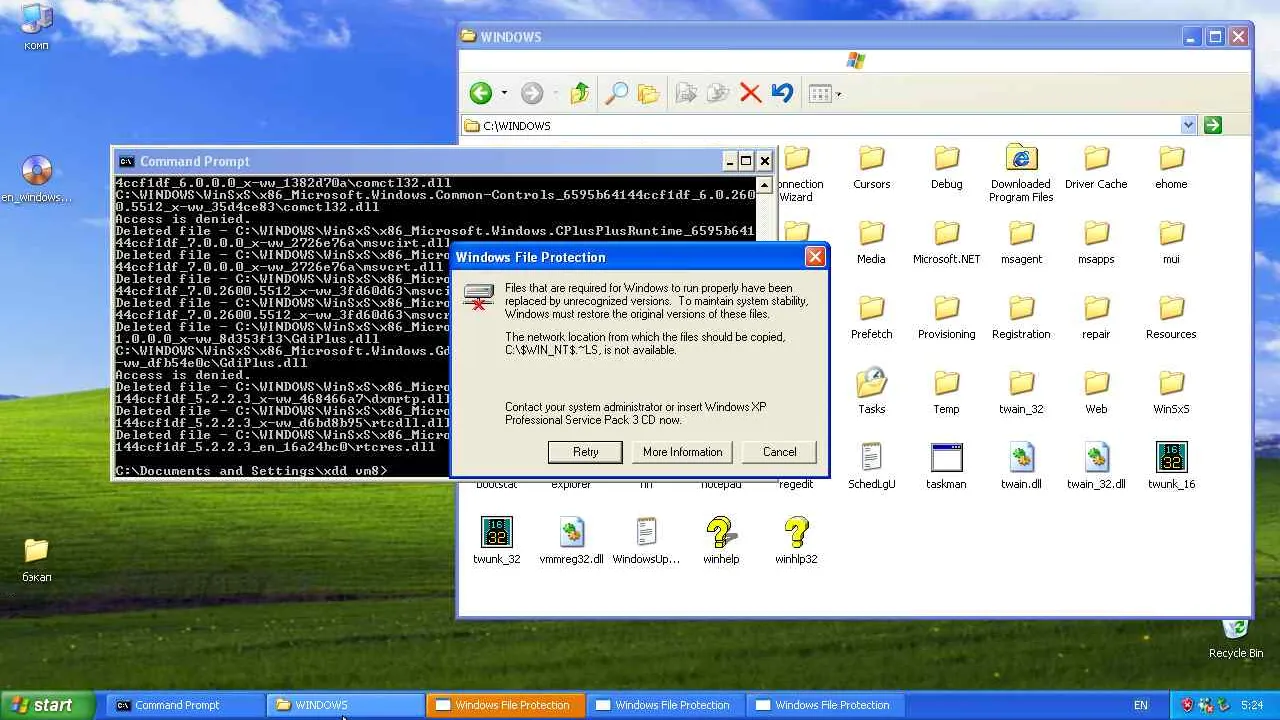Screen dimensions: 1280x720
Task: Select the комп desktop icon
Action: (36, 27)
